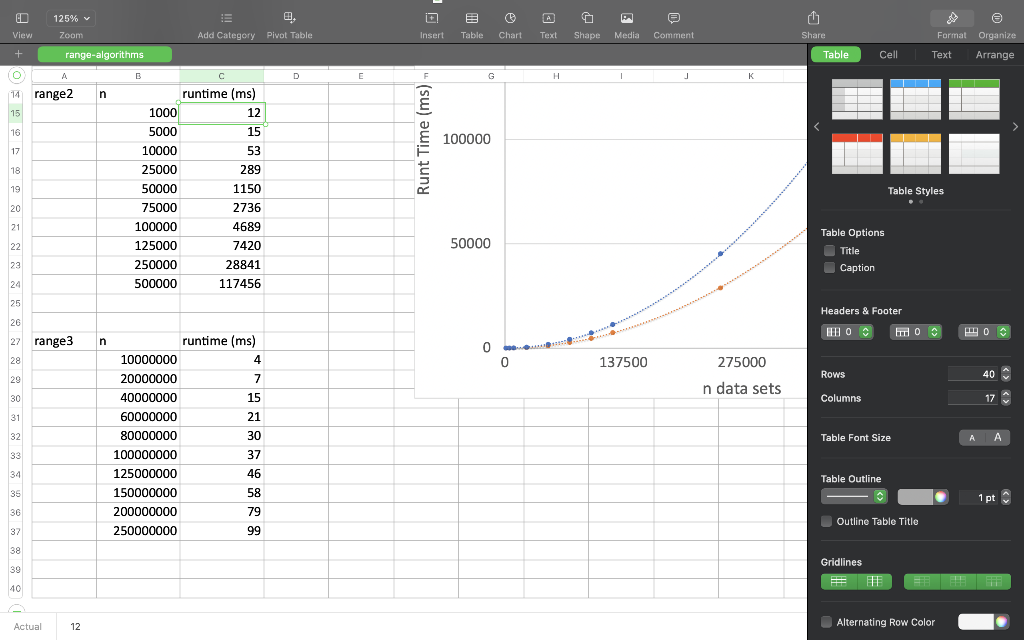Apply the blue header table style
1024x640 pixels.
point(916,99)
